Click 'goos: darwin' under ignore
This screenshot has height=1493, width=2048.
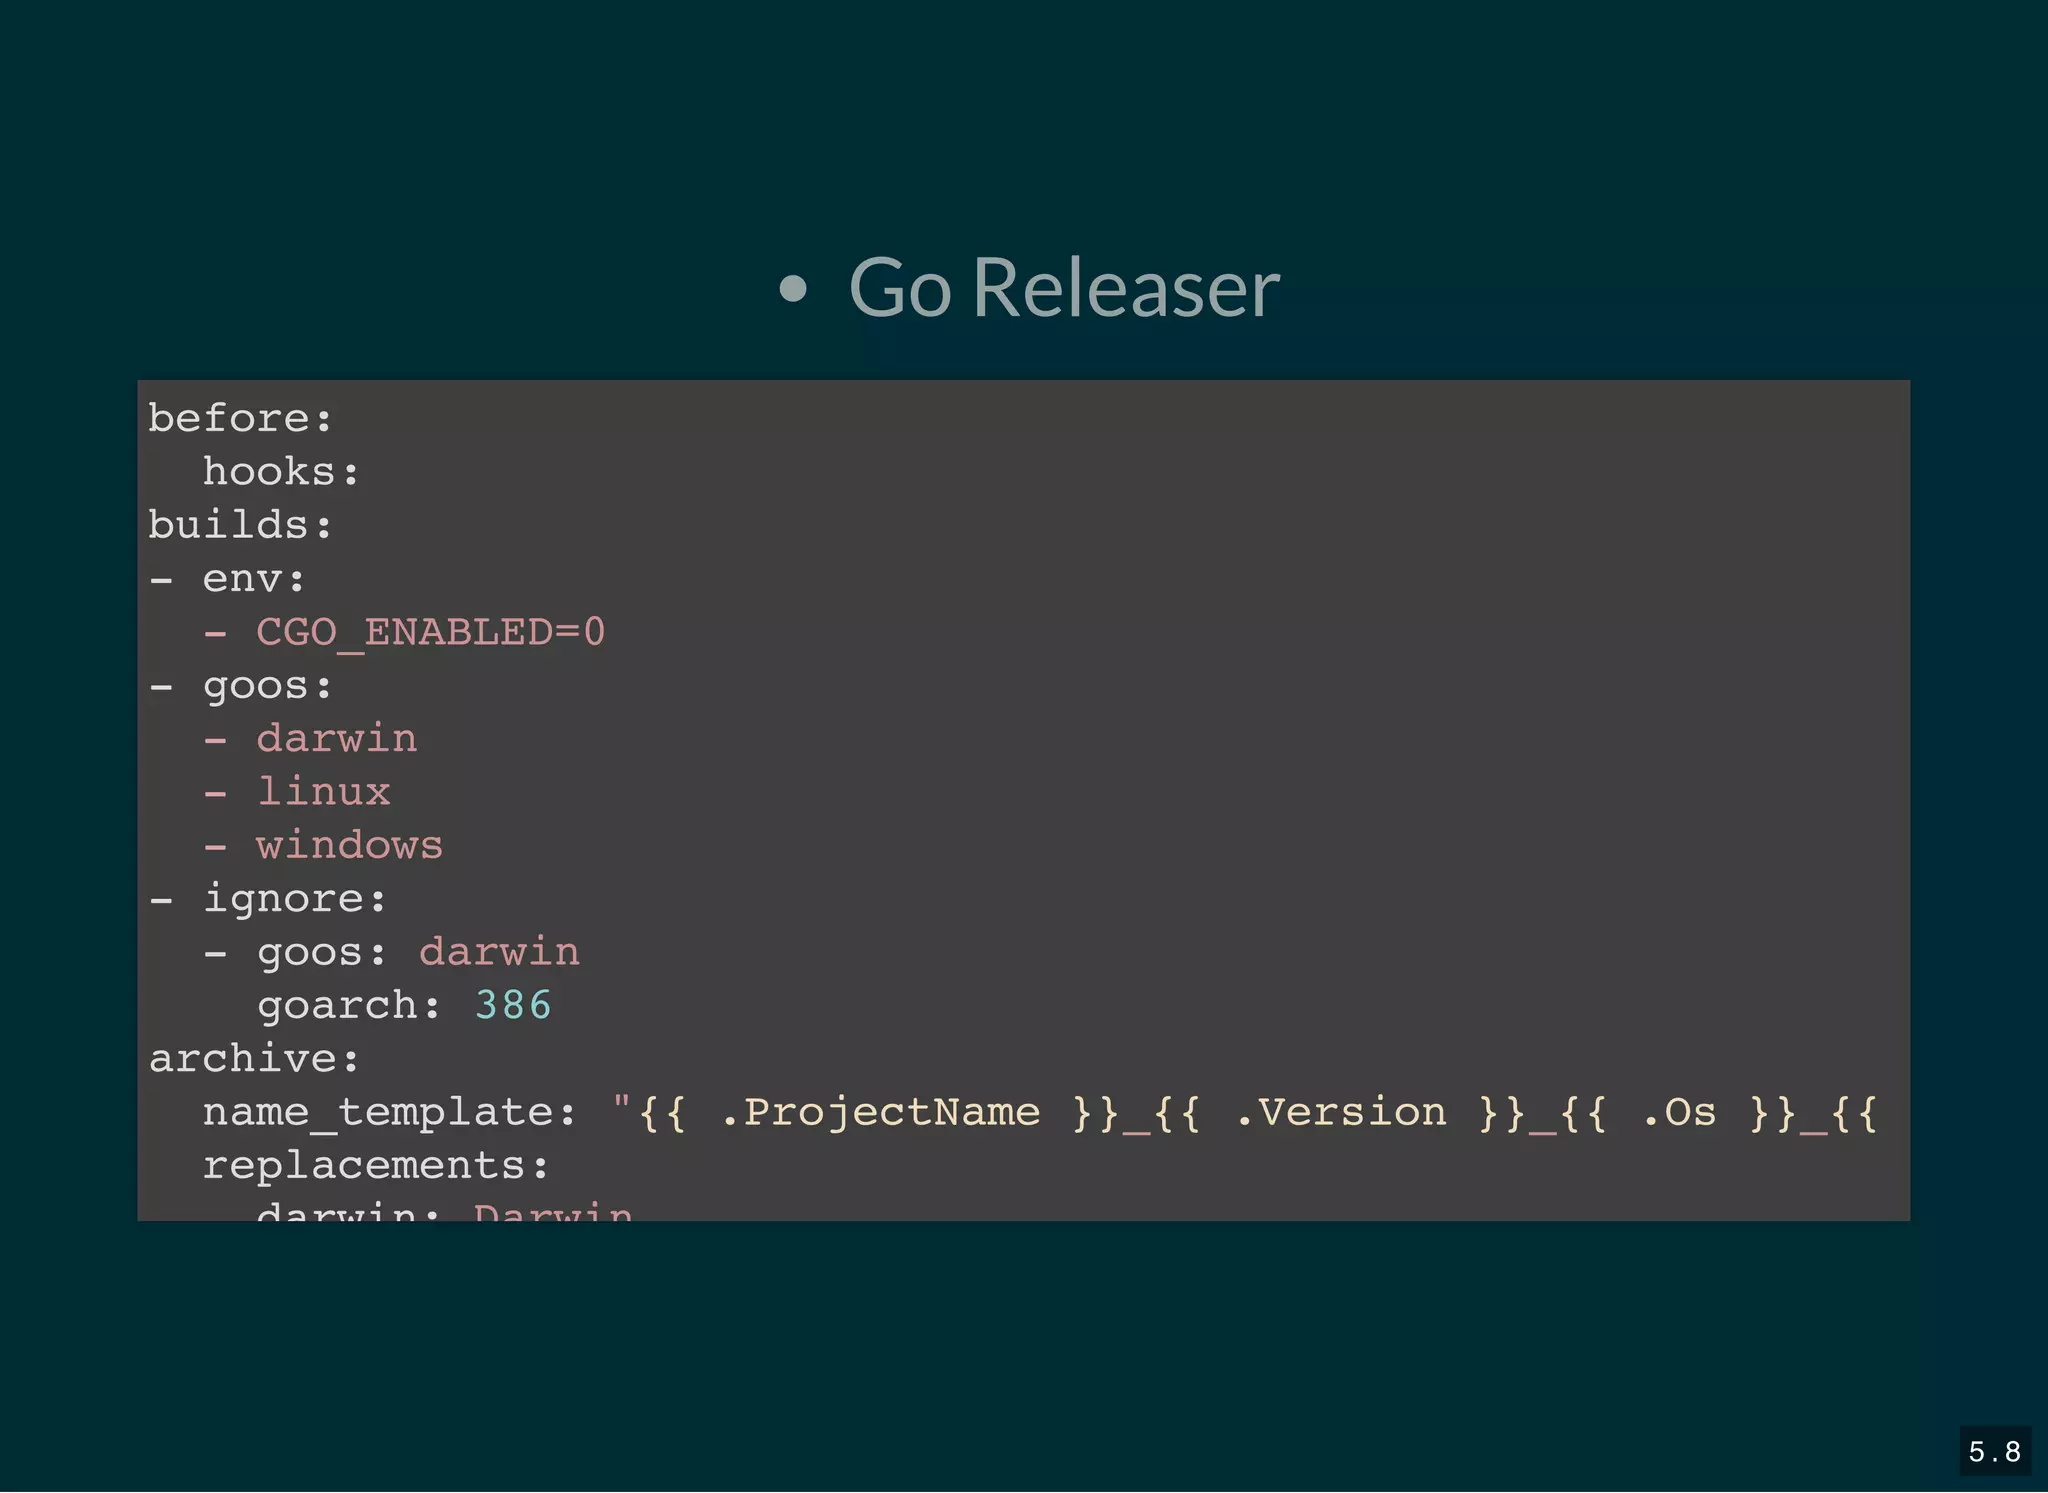click(x=418, y=951)
